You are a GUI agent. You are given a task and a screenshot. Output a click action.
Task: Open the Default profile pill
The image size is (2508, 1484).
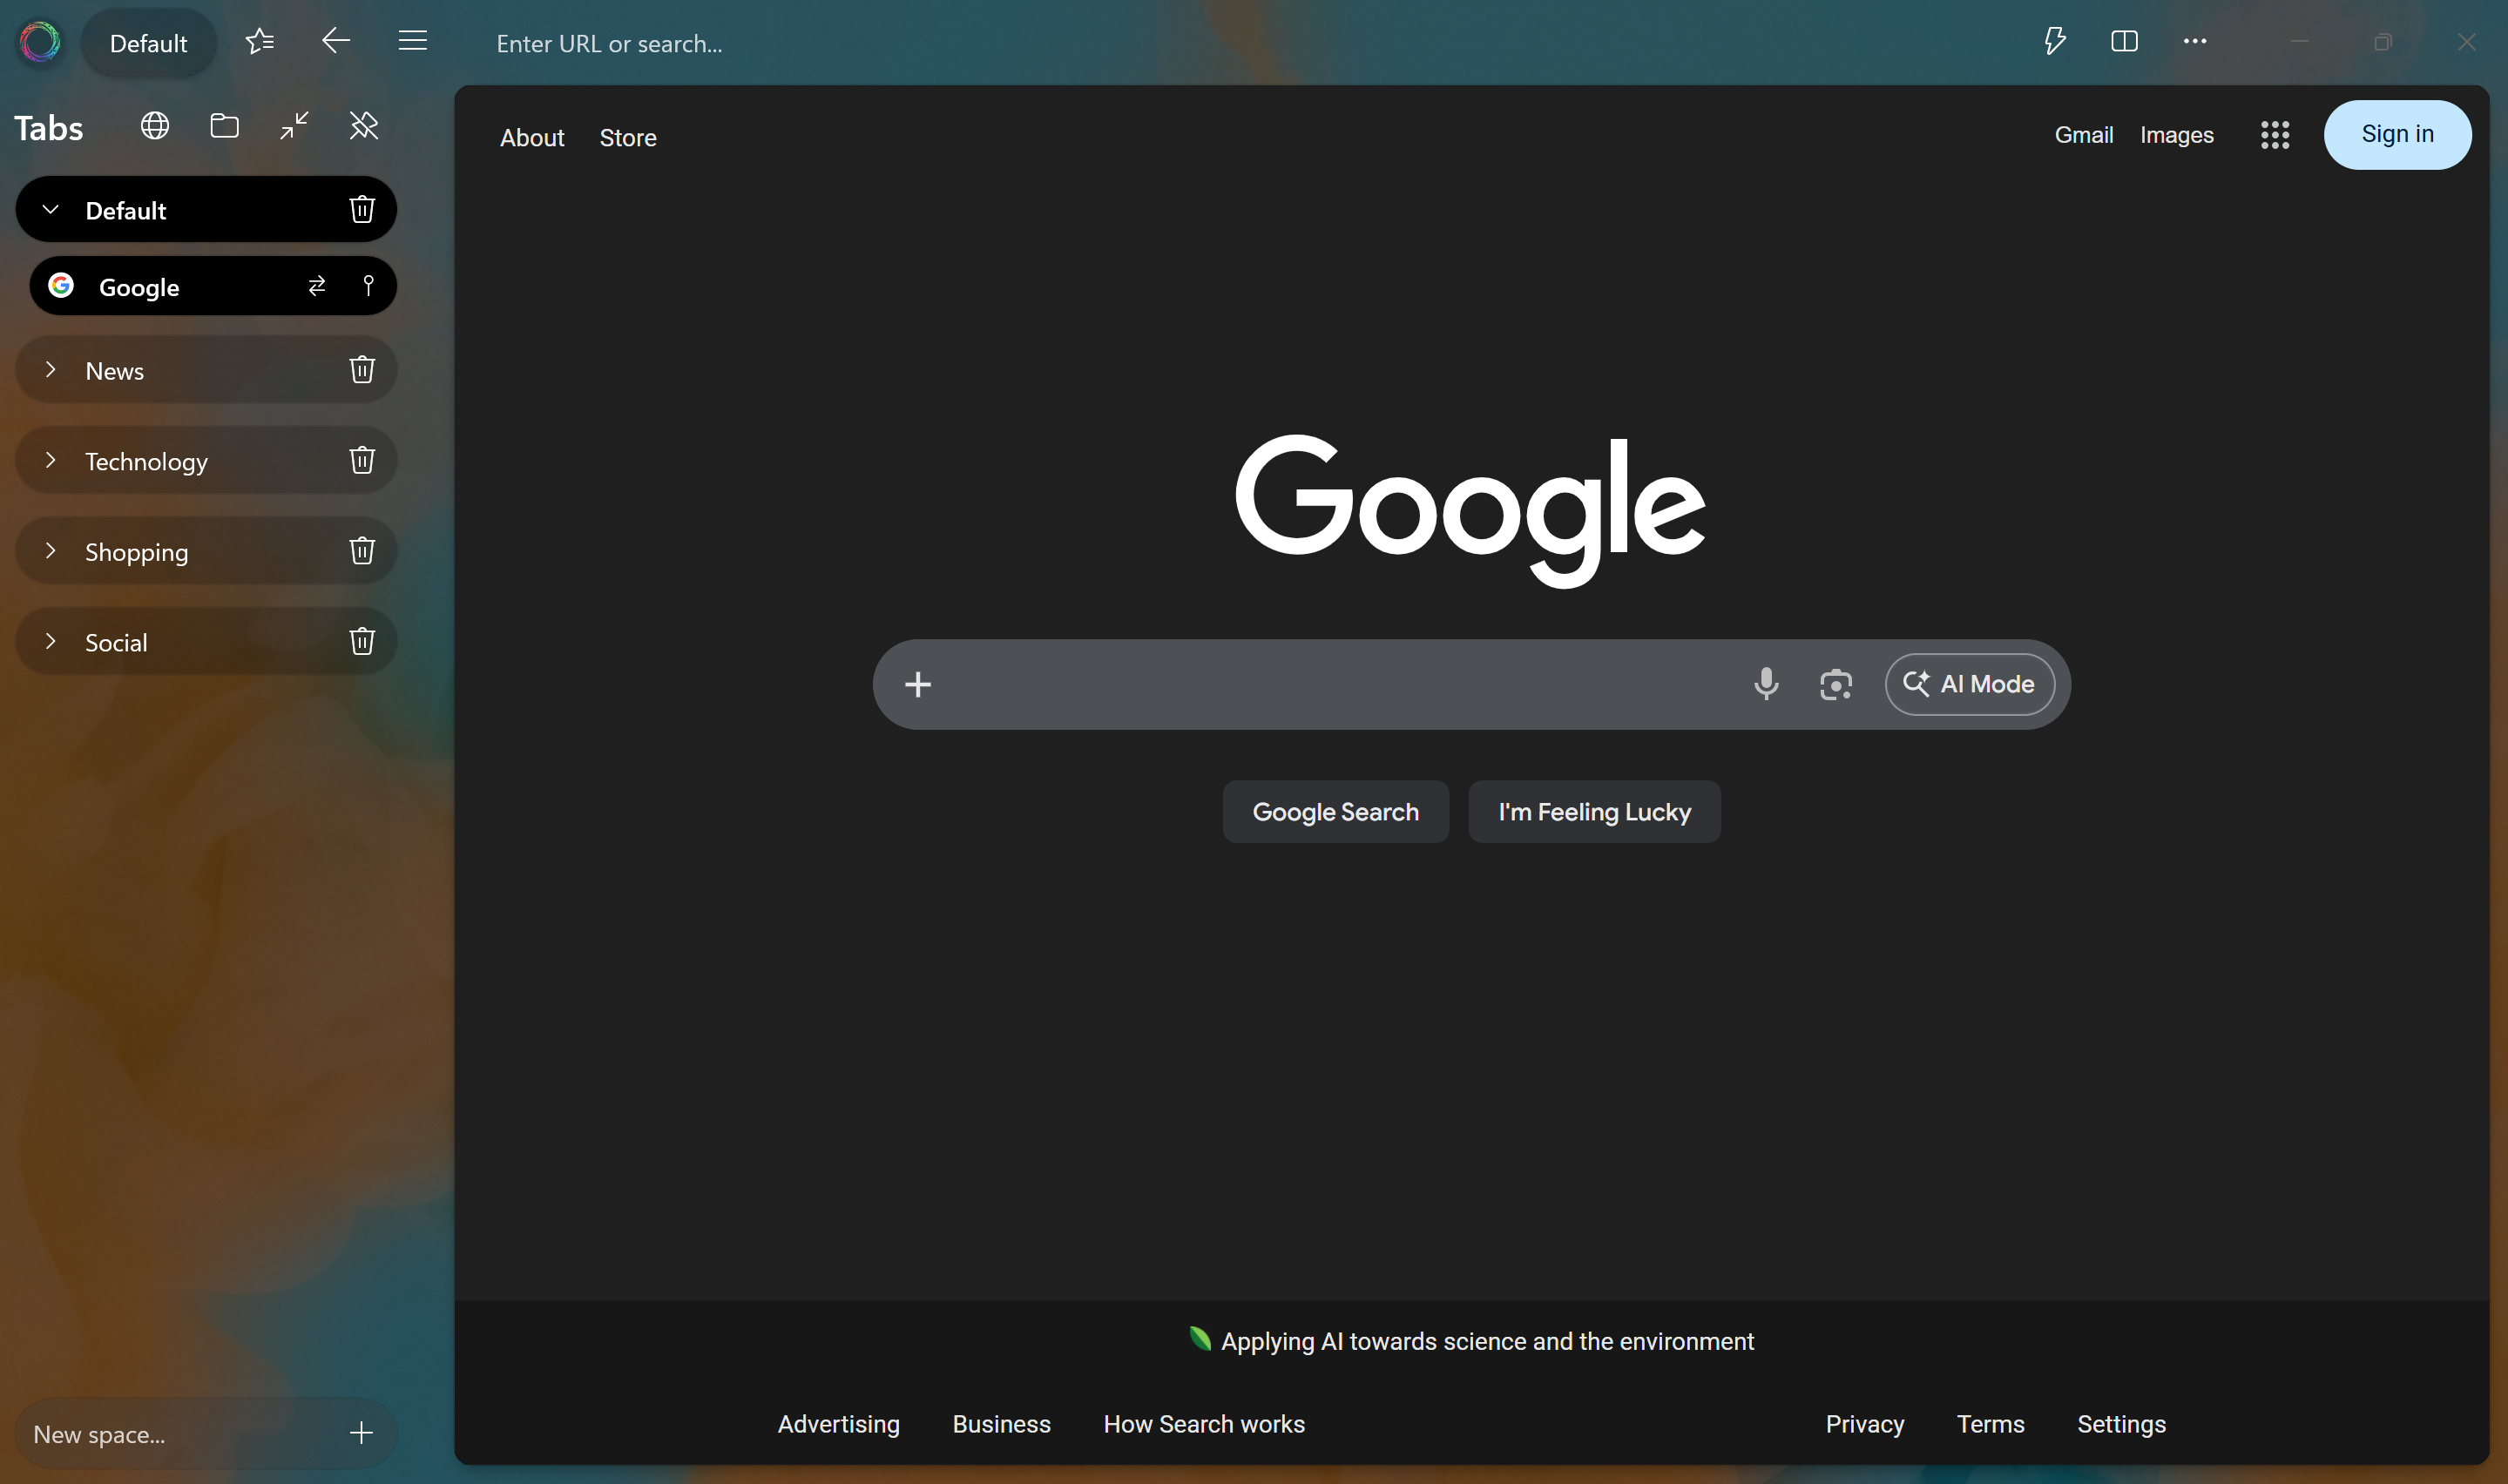[148, 43]
